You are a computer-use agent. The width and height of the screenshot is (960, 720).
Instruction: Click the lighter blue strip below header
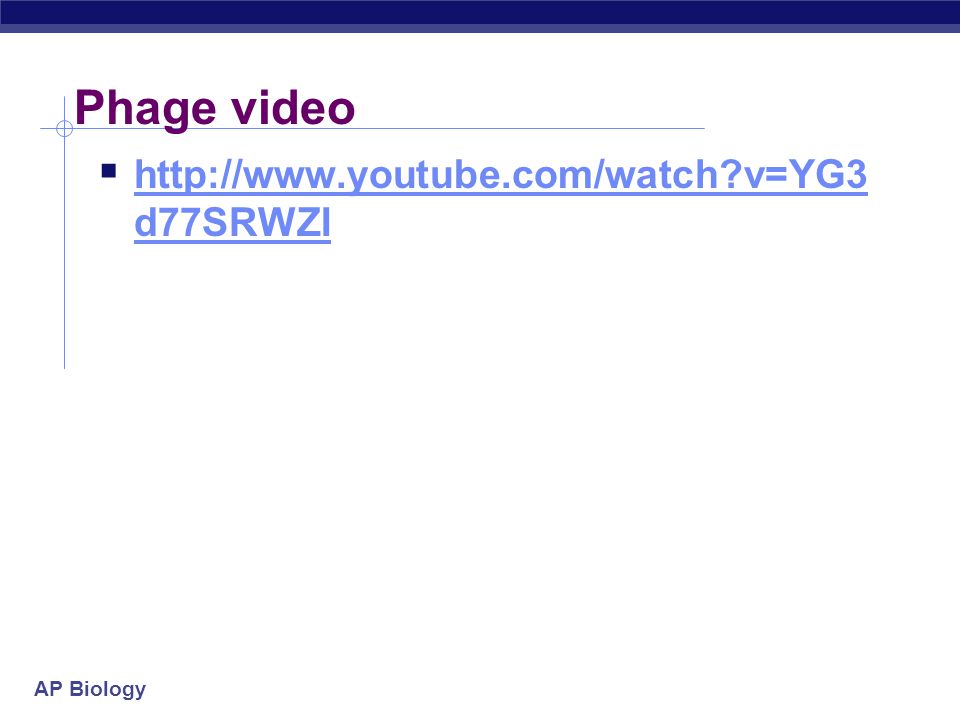click(x=480, y=28)
